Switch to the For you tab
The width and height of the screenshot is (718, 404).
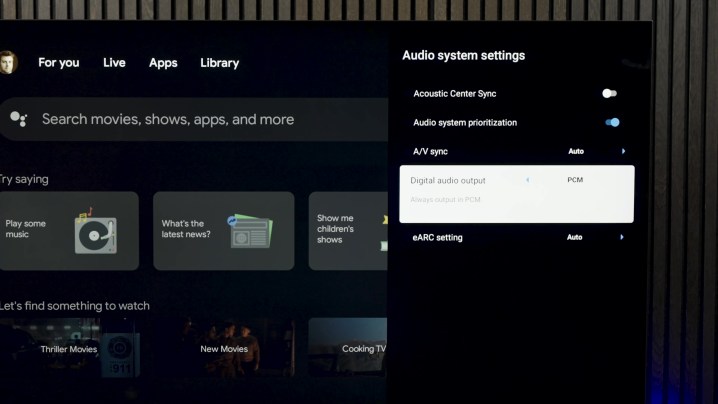pyautogui.click(x=58, y=62)
